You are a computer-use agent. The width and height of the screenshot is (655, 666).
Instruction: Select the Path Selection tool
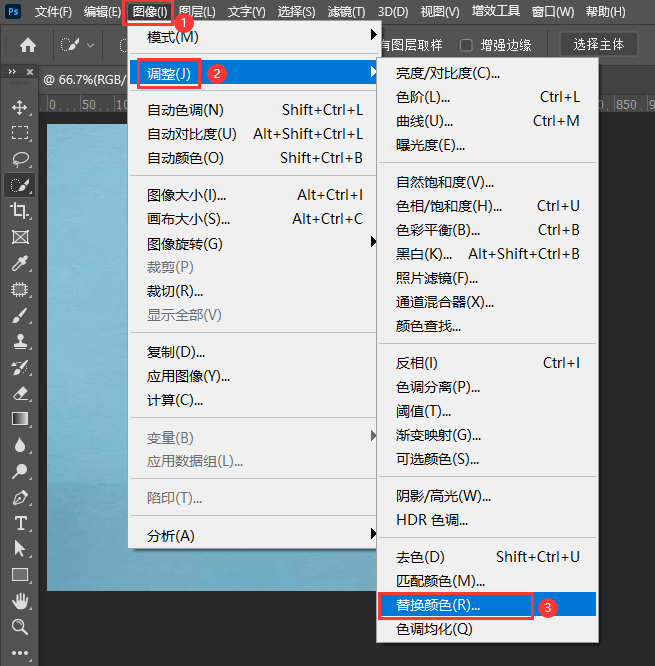[x=20, y=549]
